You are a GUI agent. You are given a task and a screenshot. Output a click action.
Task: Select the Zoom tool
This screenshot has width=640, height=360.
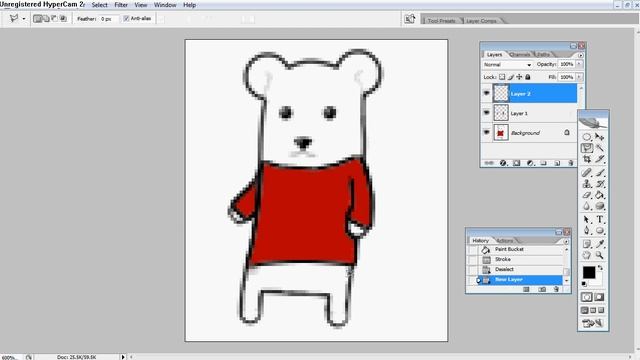coord(599,255)
